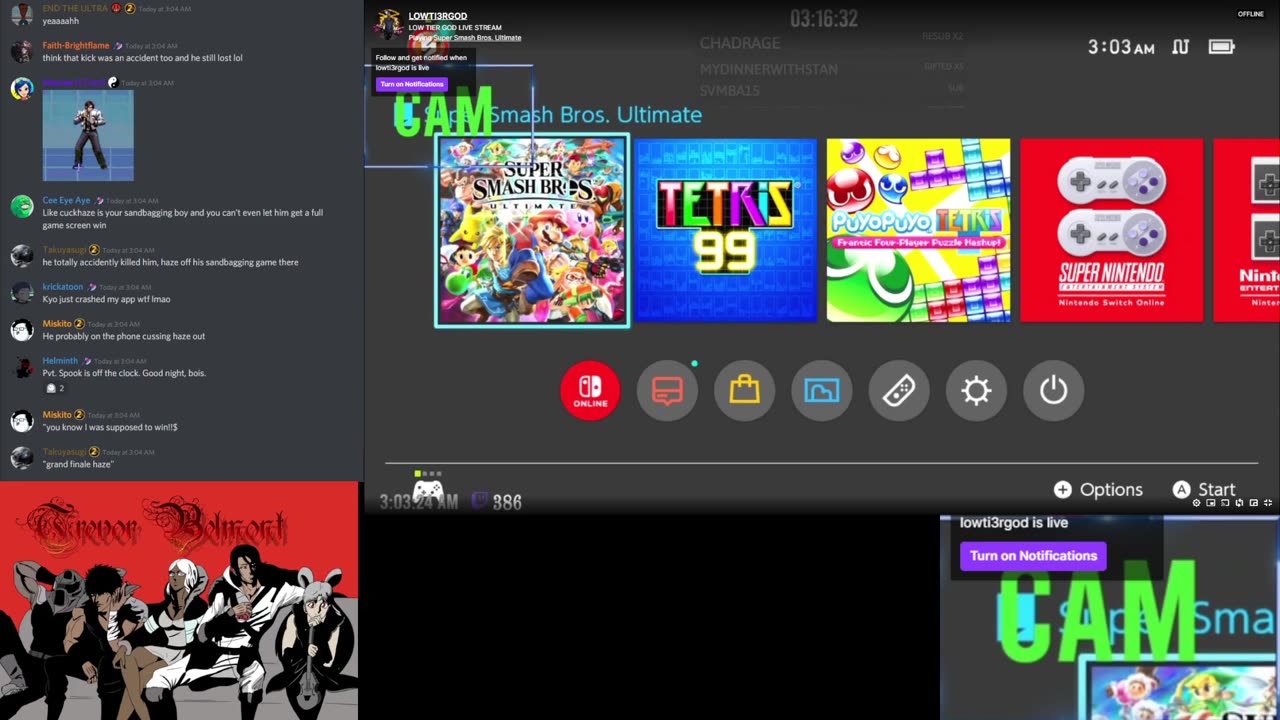Click the Wi-Fi signal icon beside the clock

1180,47
